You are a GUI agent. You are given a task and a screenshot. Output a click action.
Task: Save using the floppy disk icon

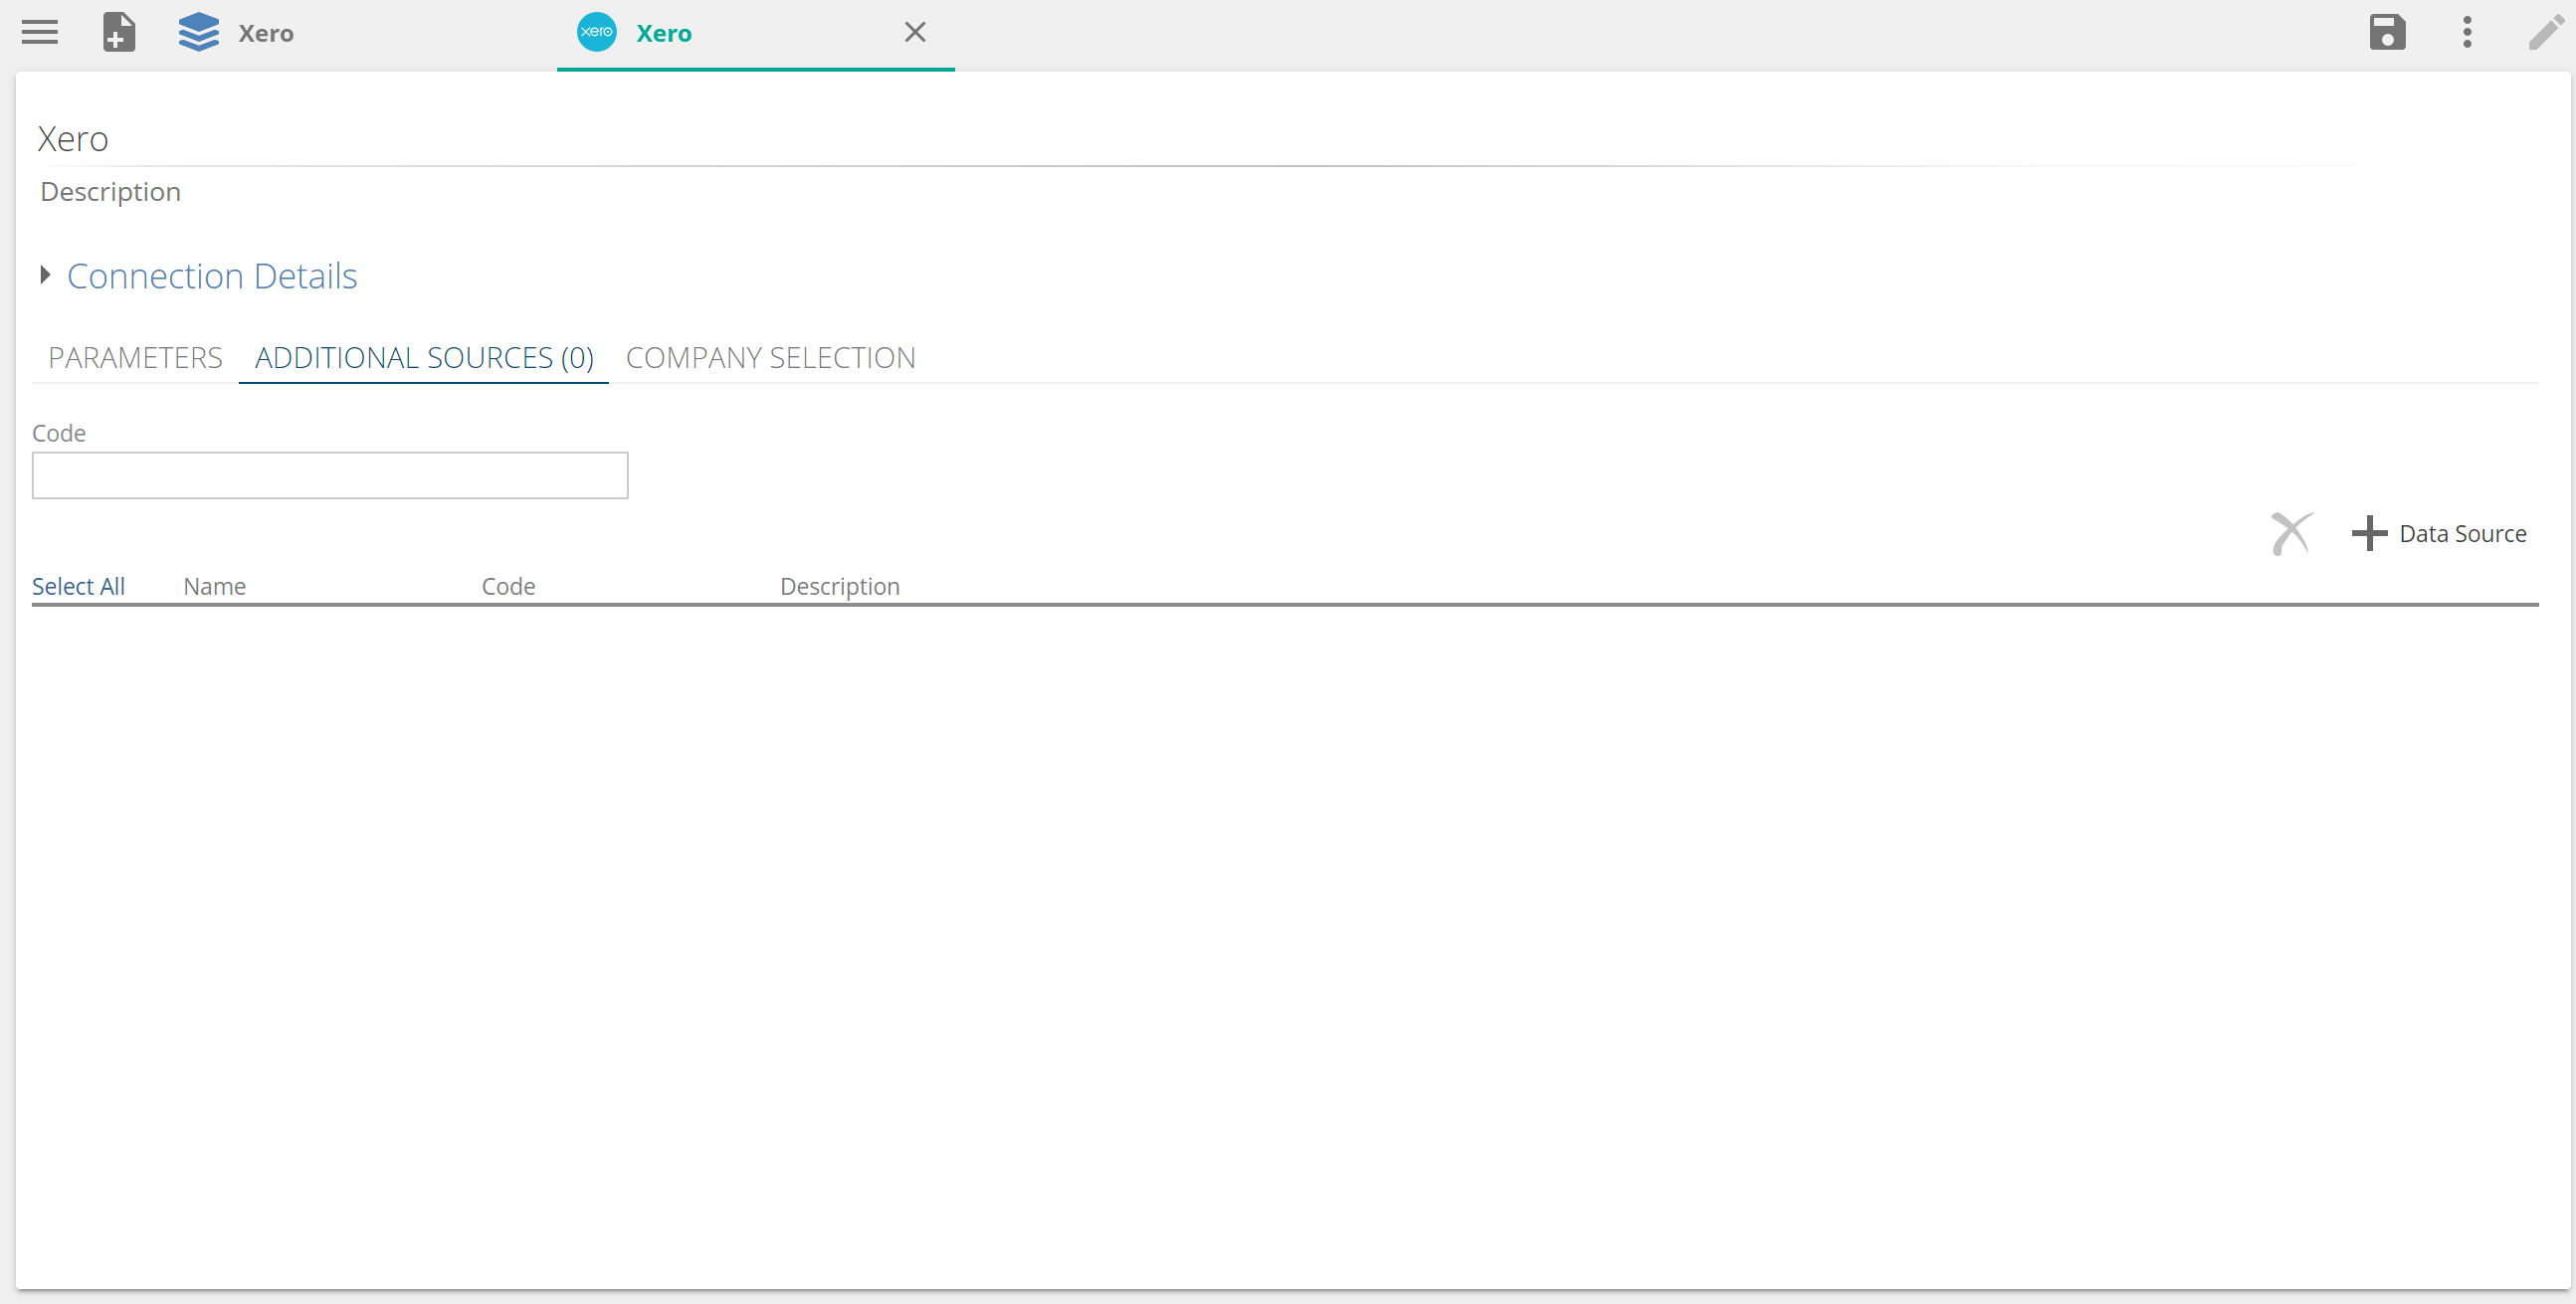[x=2387, y=32]
